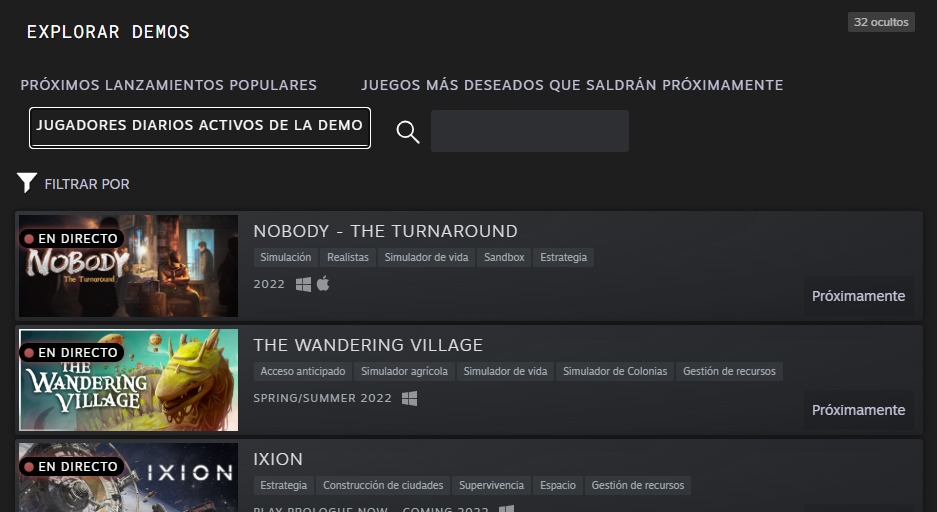Expand the FILTRAR POR filter options
The width and height of the screenshot is (937, 512).
point(87,184)
